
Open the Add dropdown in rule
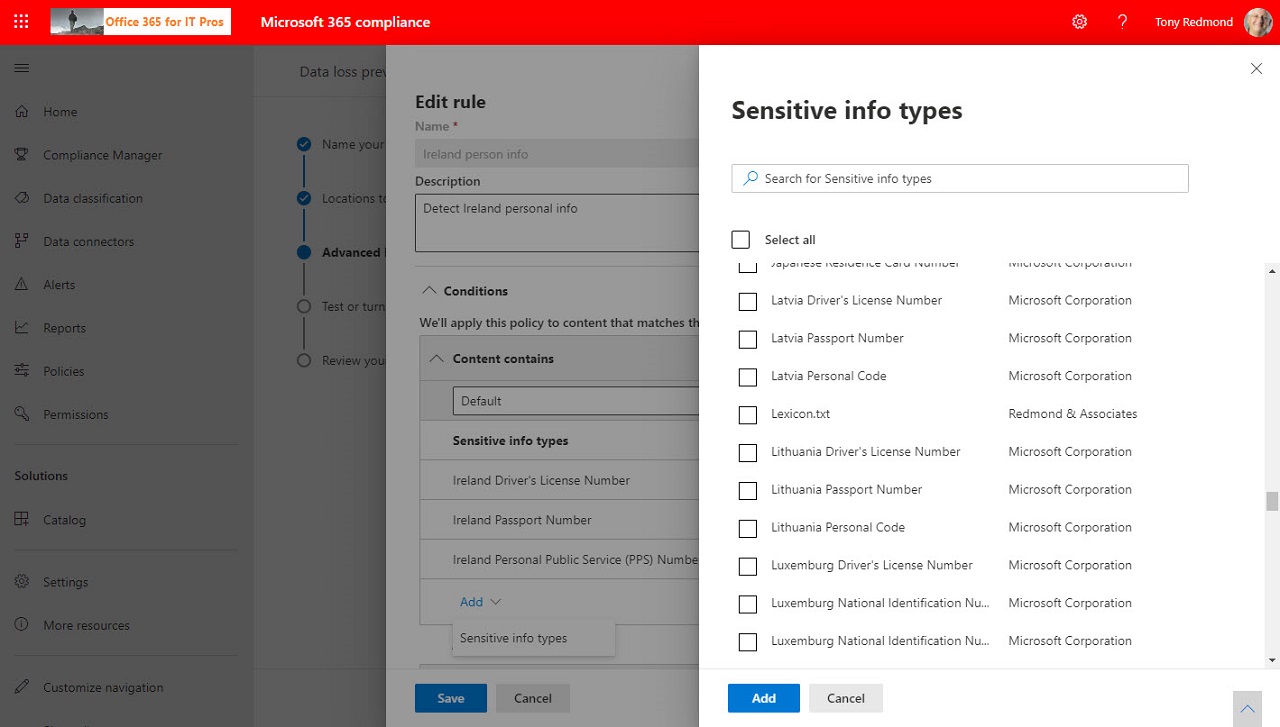click(x=480, y=602)
